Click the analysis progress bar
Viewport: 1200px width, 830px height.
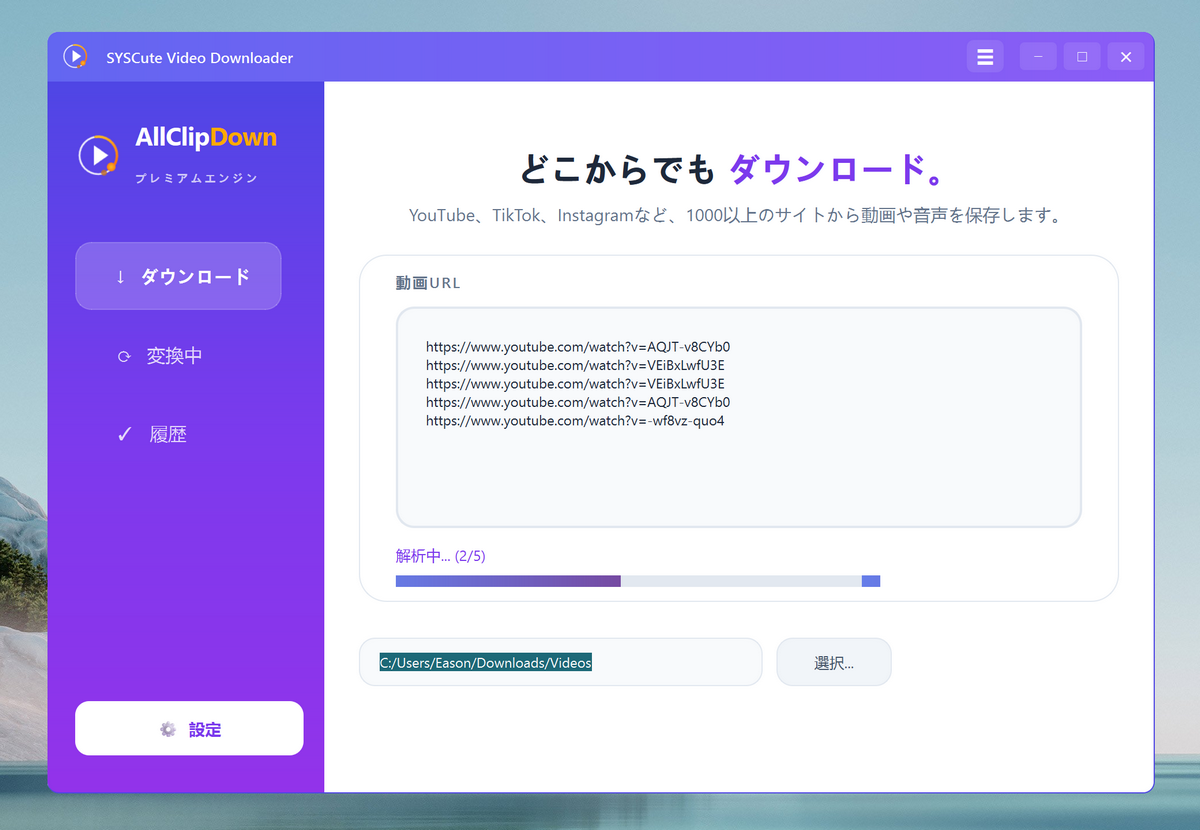(637, 581)
